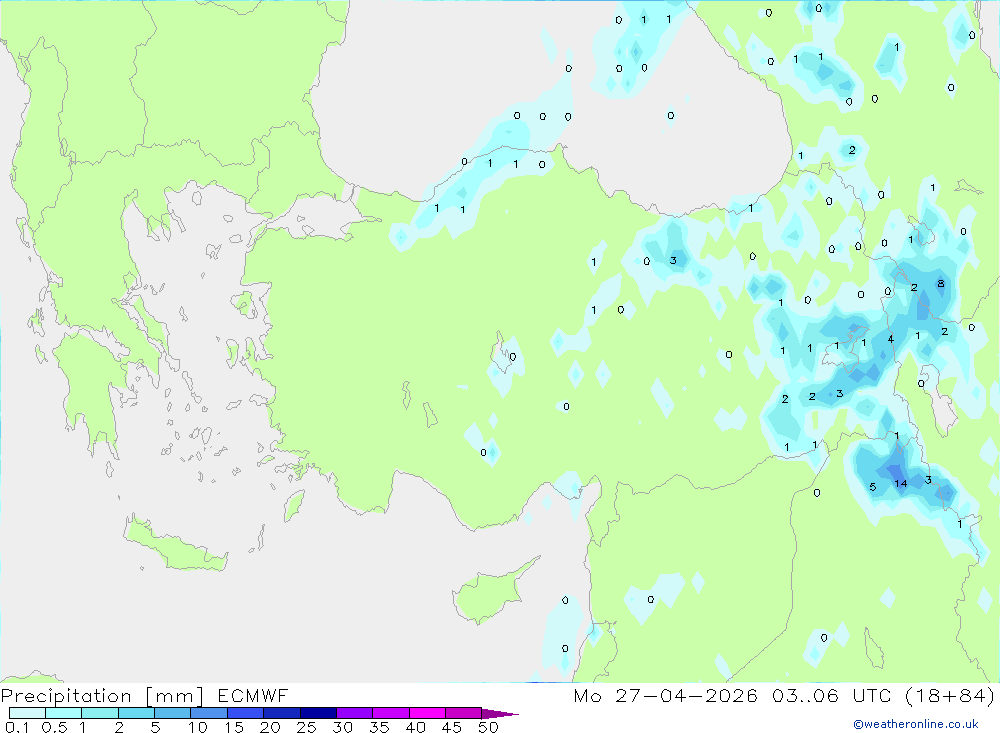Select the 'ECMWF' model label
1000x733 pixels.
coord(253,695)
